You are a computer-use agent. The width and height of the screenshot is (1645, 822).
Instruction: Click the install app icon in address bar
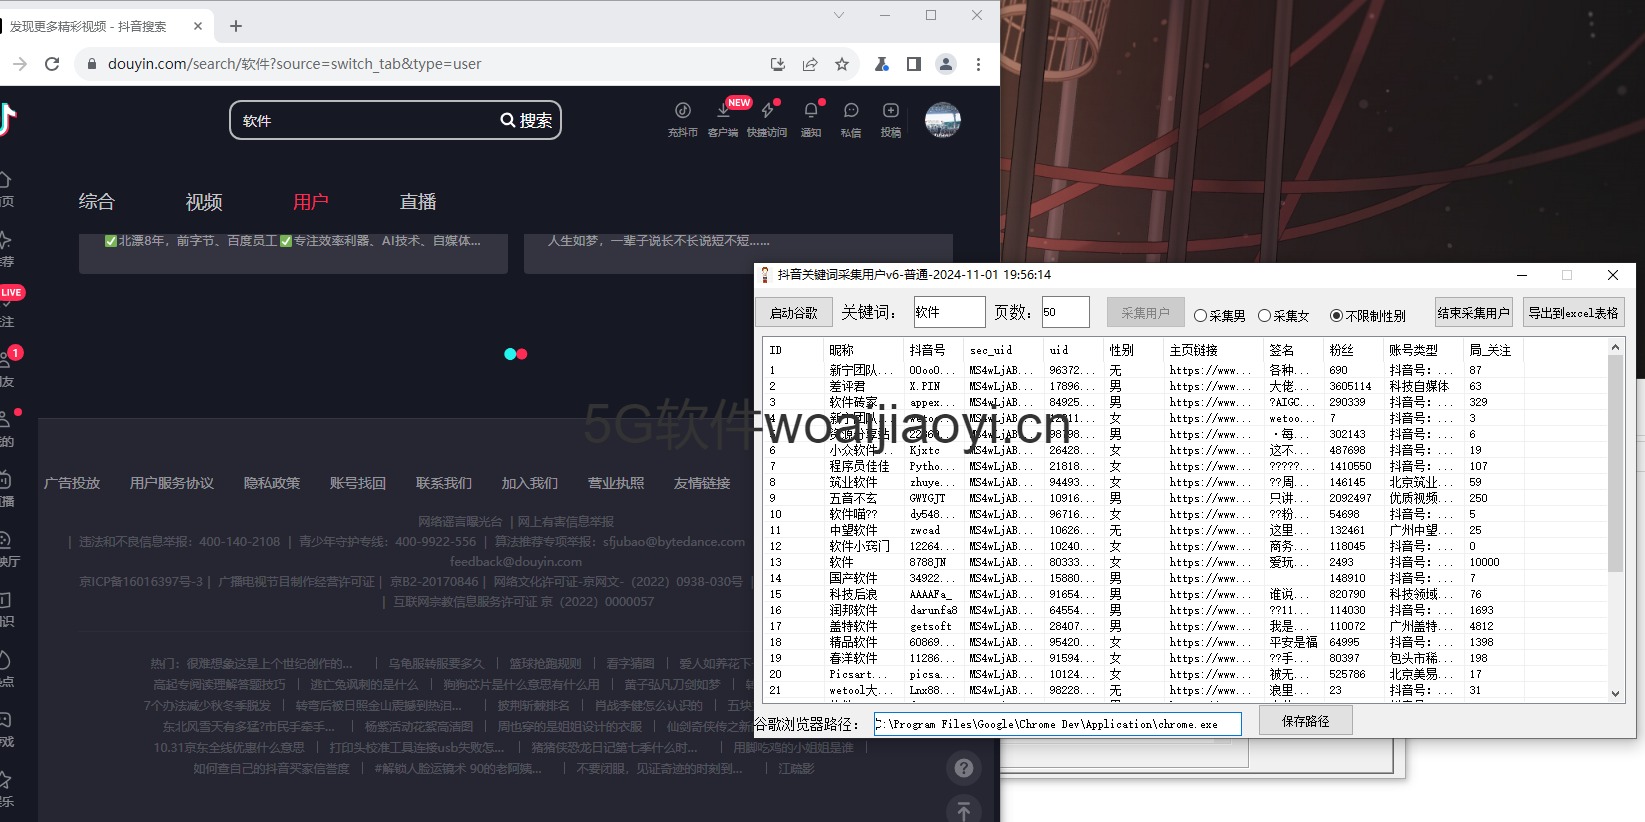[x=778, y=64]
